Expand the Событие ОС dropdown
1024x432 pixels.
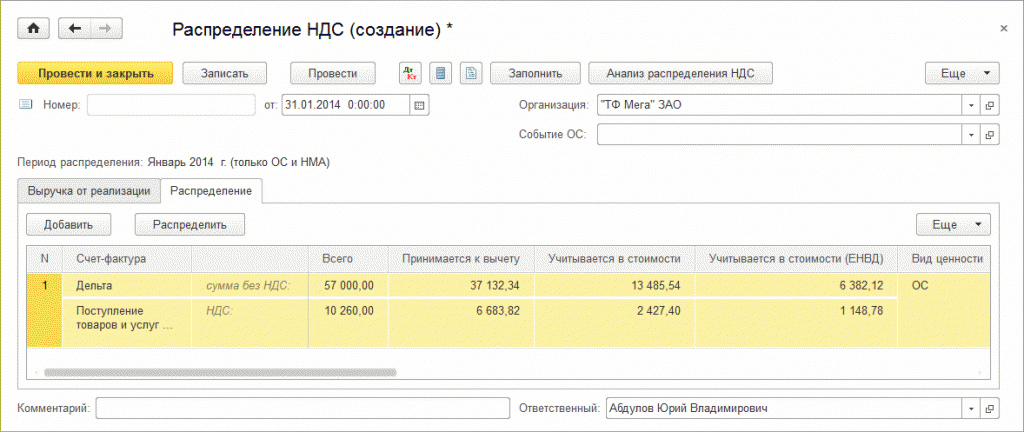click(971, 134)
